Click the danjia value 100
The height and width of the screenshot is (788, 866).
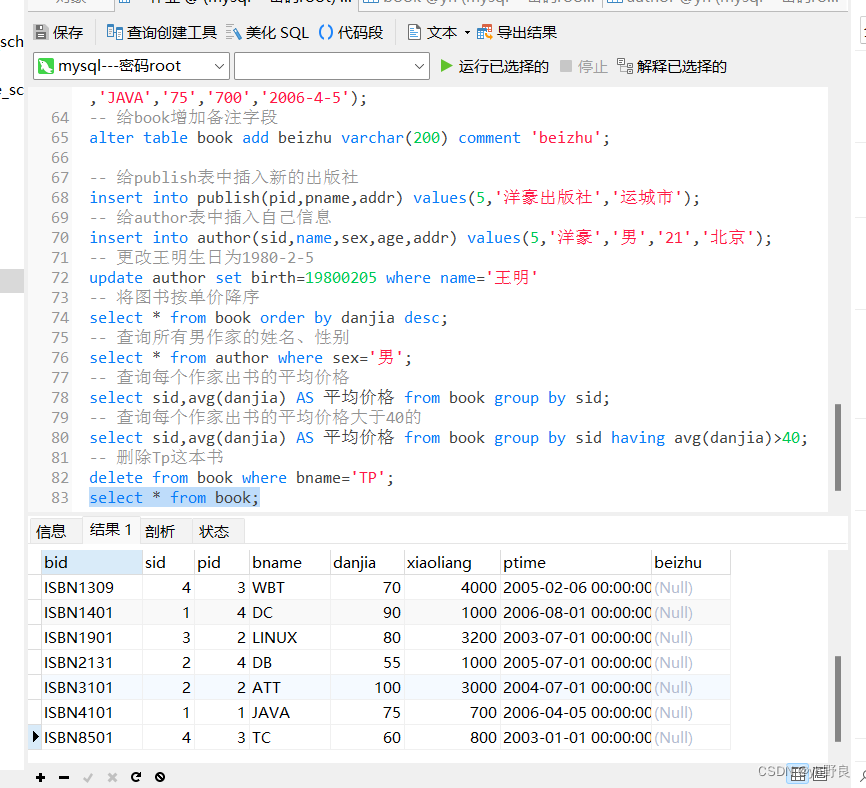367,687
